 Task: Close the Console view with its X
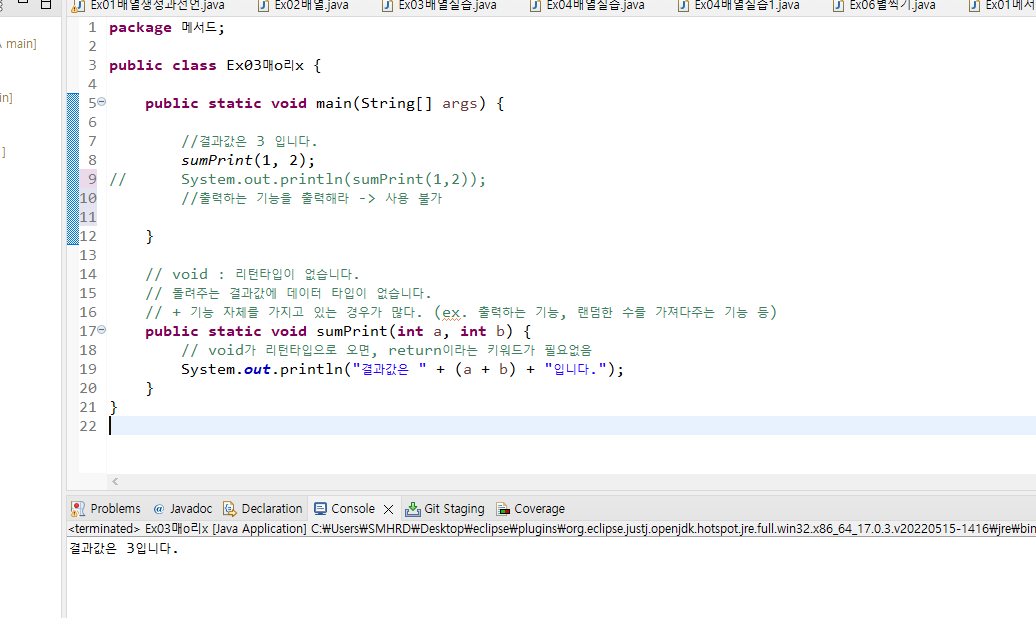pos(388,509)
